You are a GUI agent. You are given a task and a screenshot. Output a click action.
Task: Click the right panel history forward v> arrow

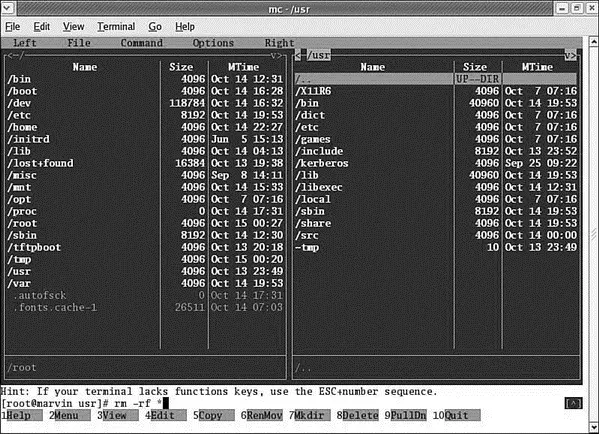point(570,56)
